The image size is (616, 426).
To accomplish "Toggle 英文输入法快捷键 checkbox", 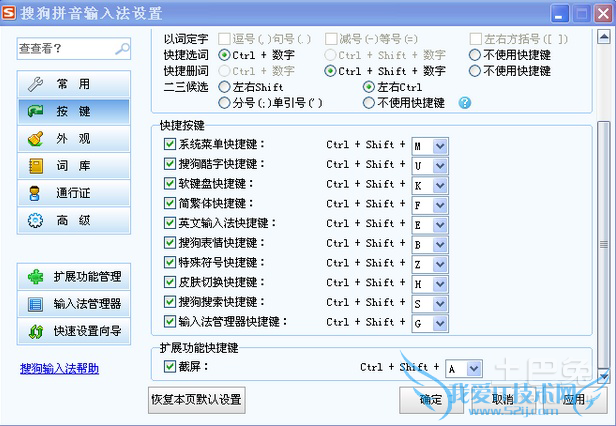I will click(170, 223).
